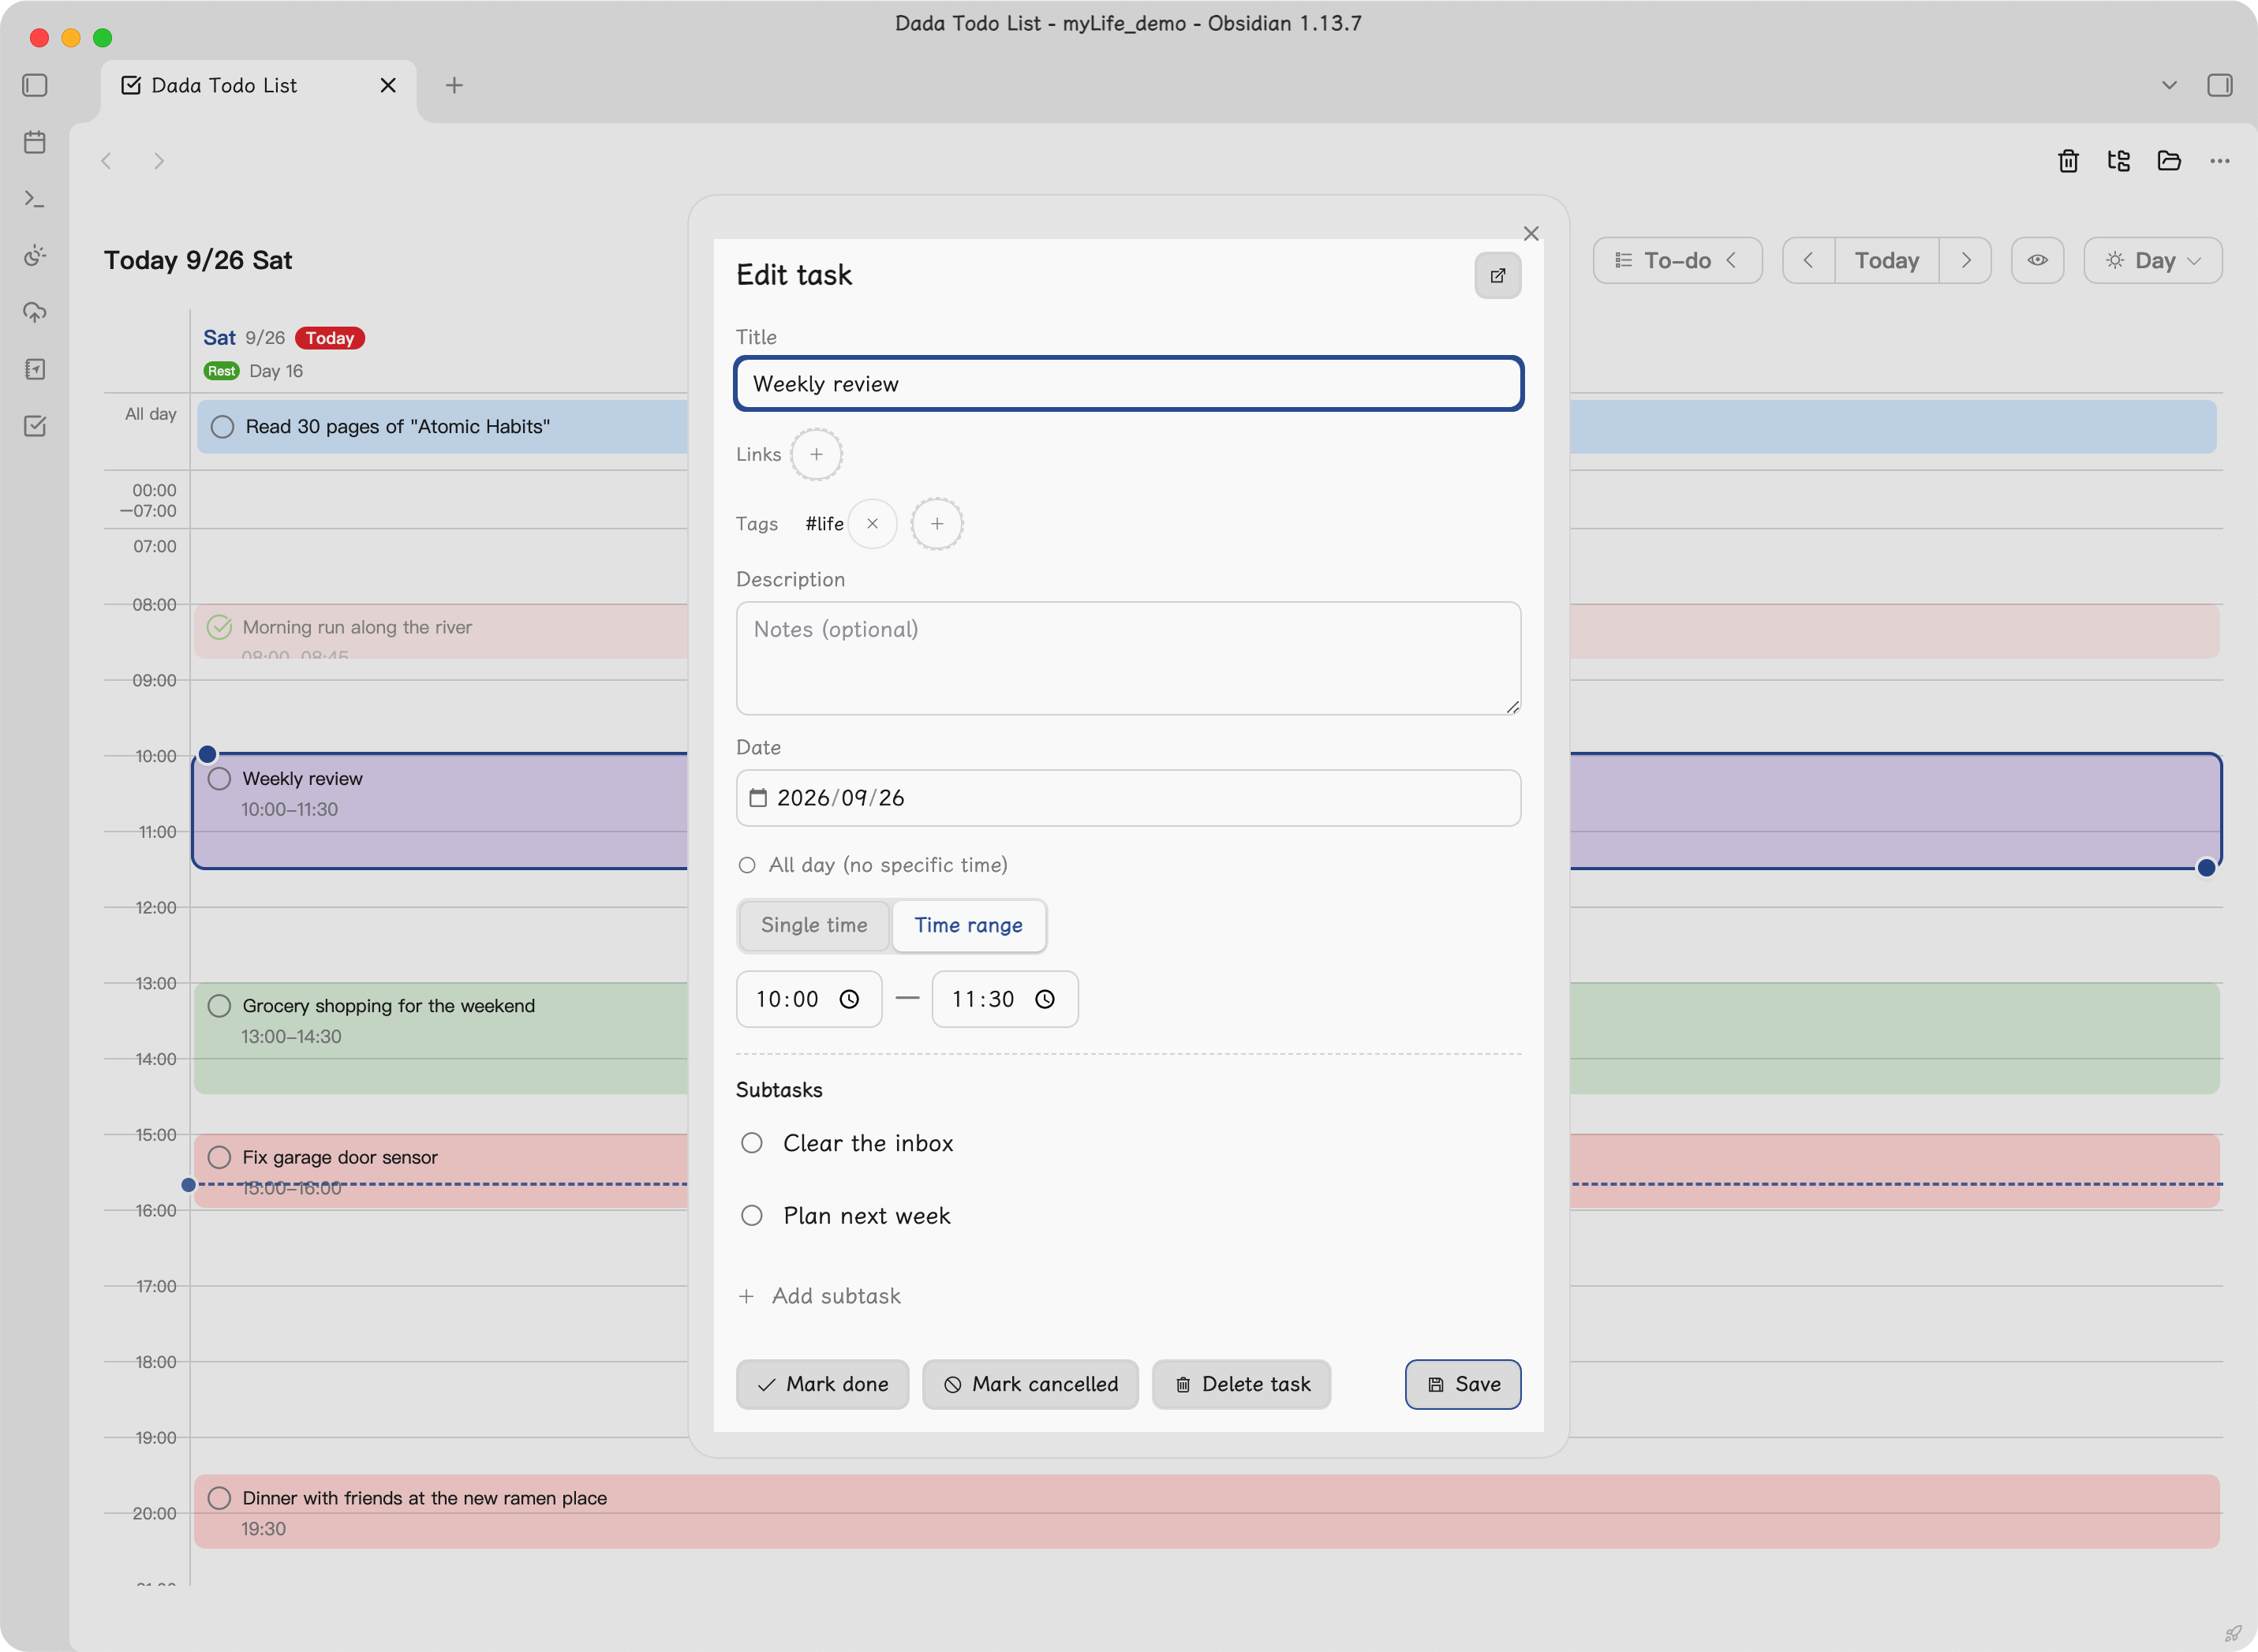The height and width of the screenshot is (1652, 2258).
Task: Mark Fix garage door sensor complete
Action: [x=219, y=1157]
